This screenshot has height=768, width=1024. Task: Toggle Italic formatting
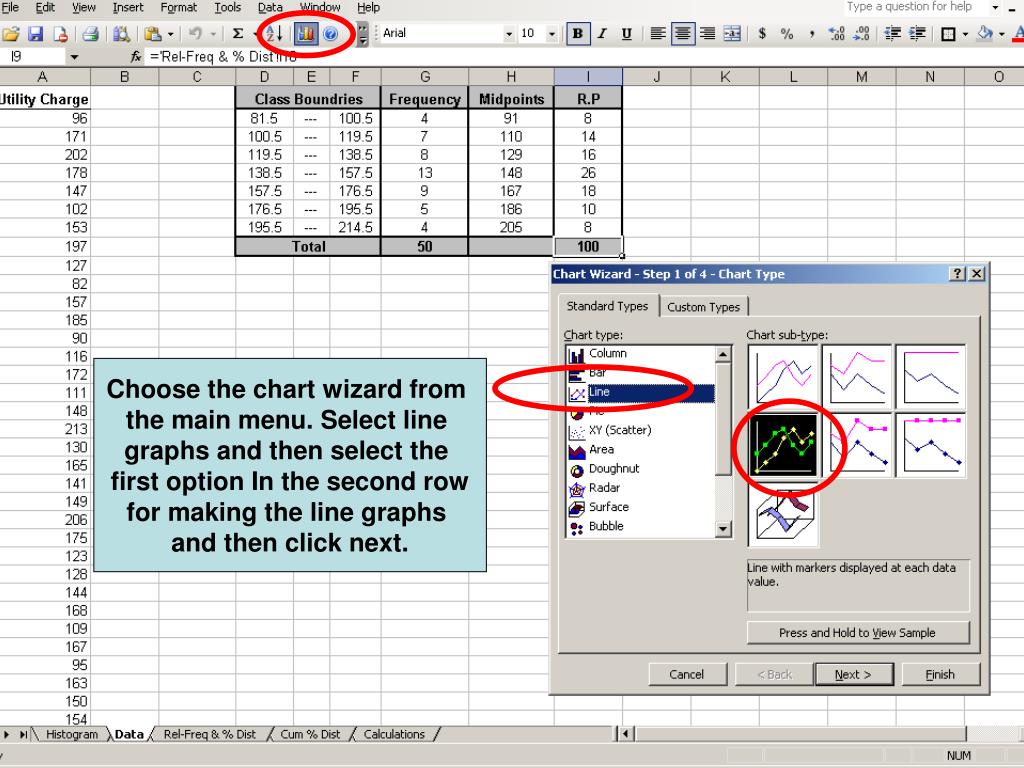click(x=602, y=33)
